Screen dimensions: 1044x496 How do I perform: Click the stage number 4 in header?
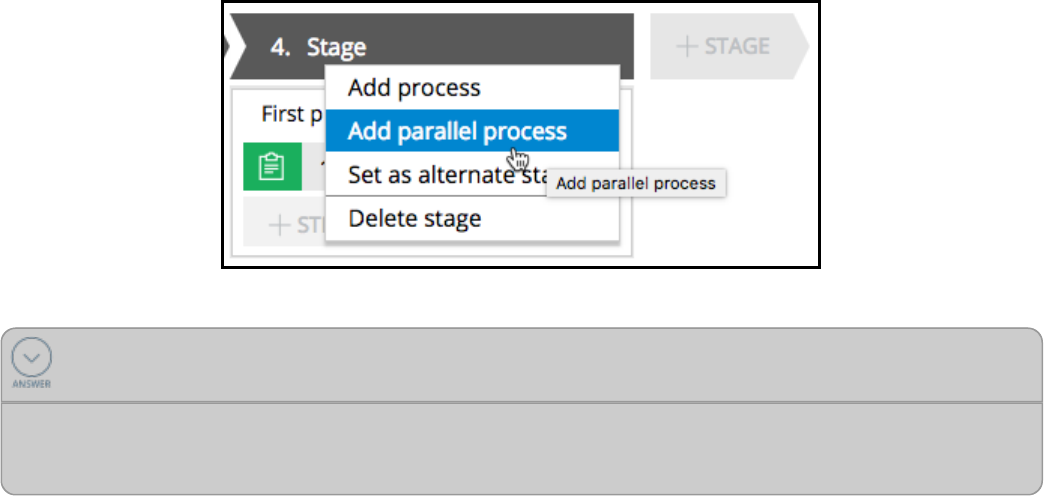tap(282, 47)
